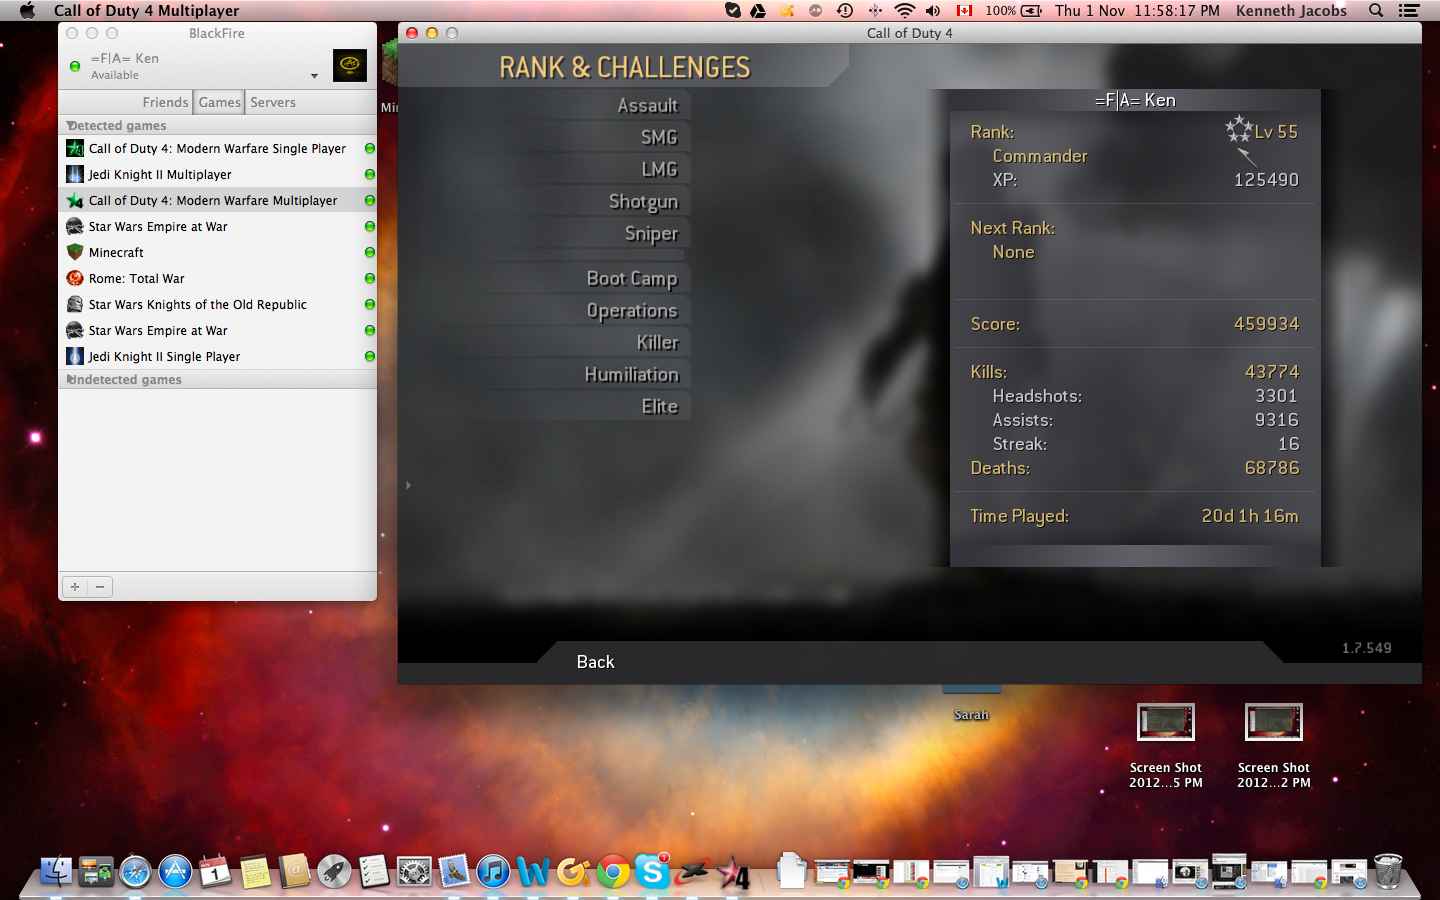Launch Safari from the Dock
This screenshot has width=1440, height=900.
tap(135, 872)
